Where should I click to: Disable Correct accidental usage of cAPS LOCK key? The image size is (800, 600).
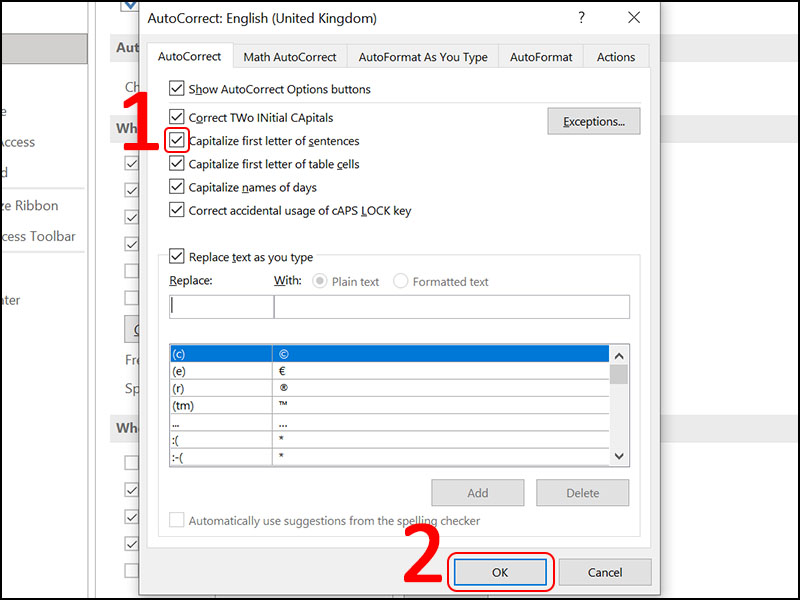pyautogui.click(x=177, y=210)
